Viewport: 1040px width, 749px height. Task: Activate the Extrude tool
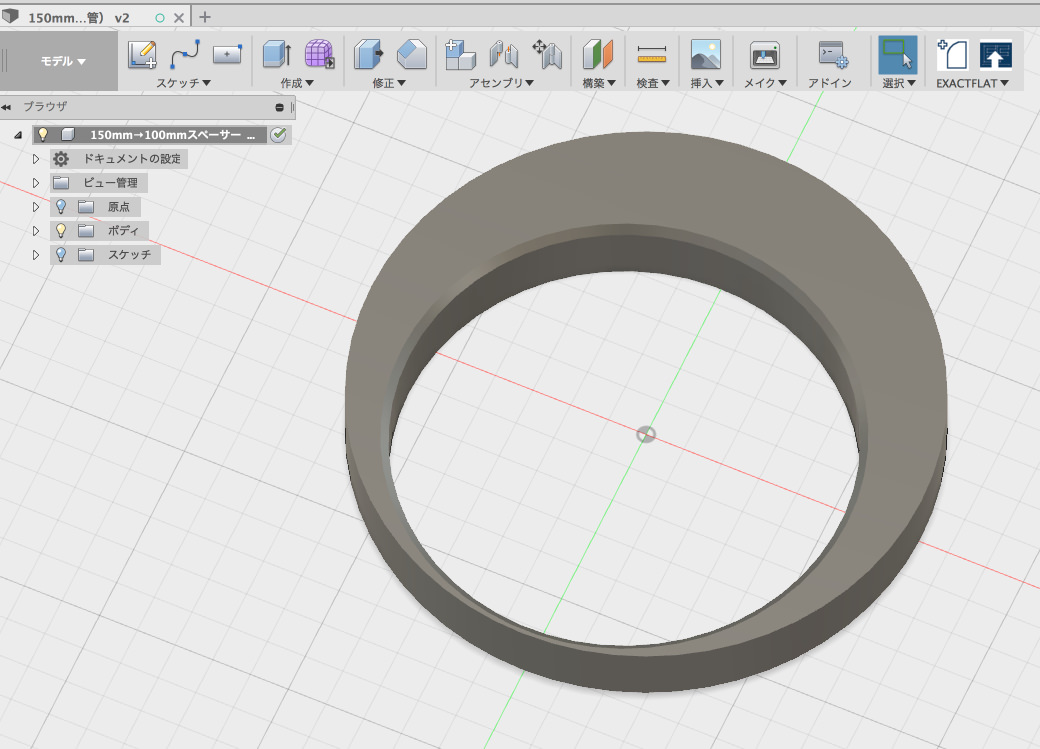click(277, 54)
